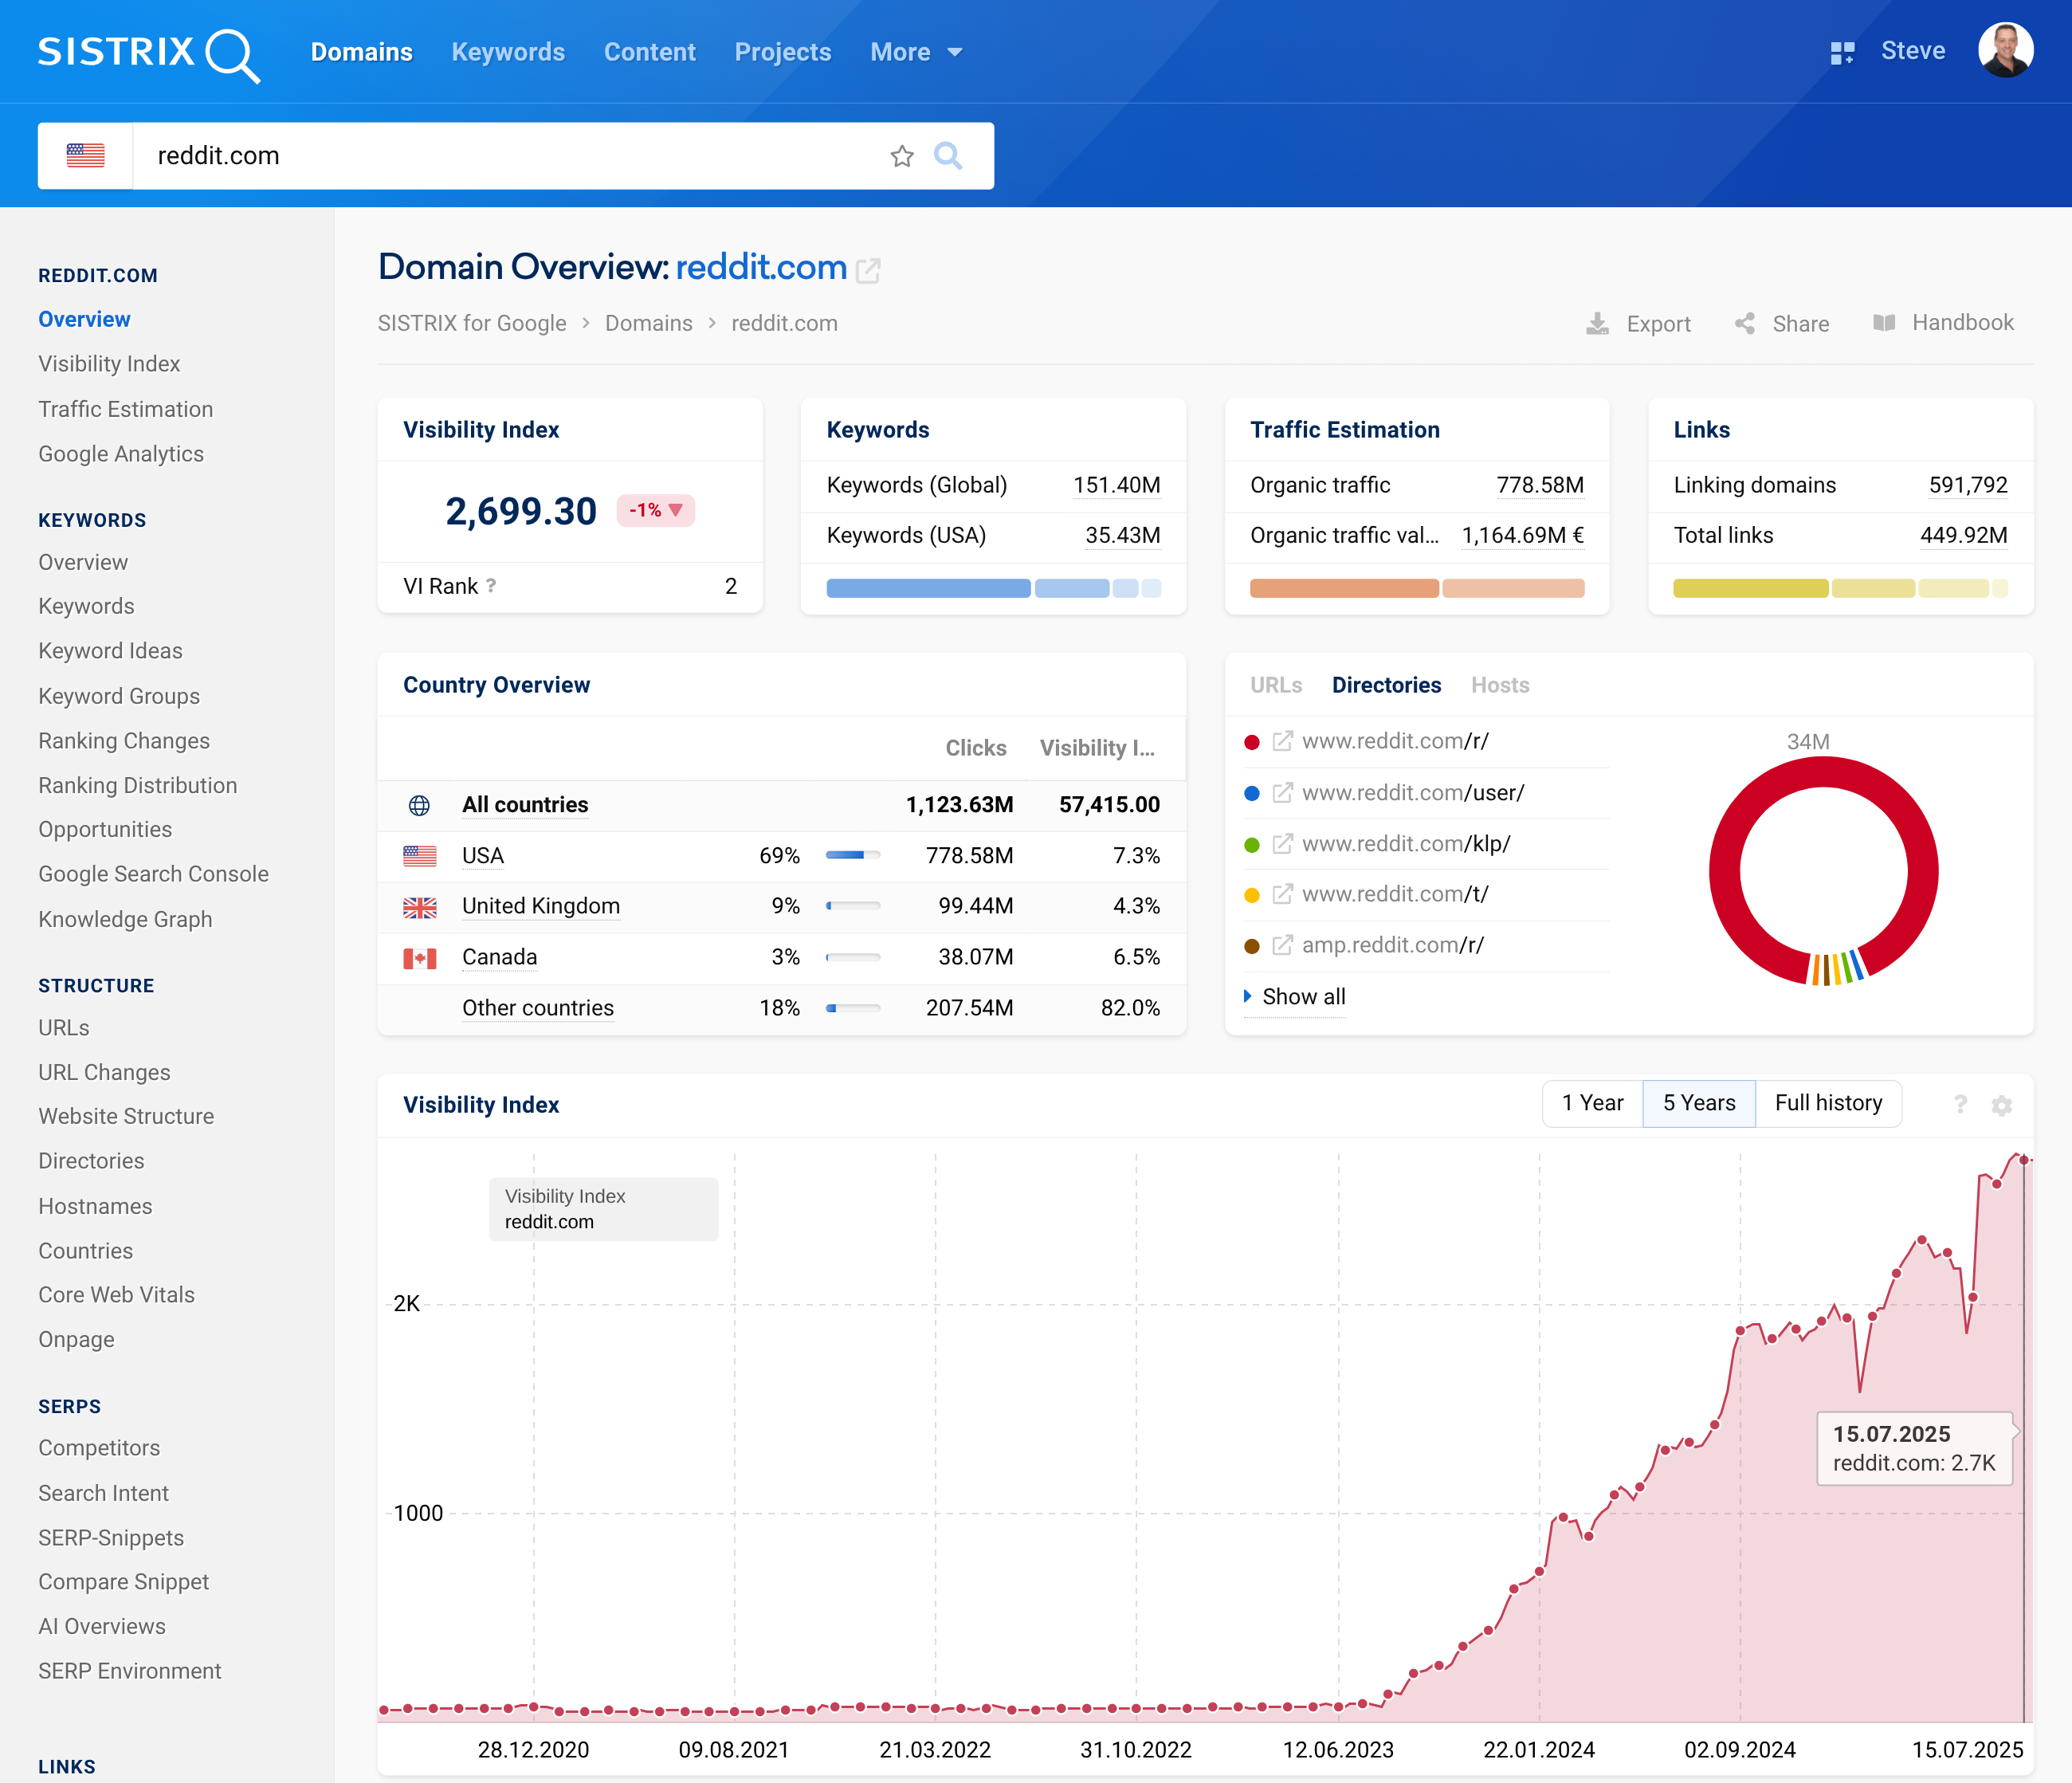Click the 15.07.2025 chart data point
Screen dimensions: 2072x1783
2024,1160
